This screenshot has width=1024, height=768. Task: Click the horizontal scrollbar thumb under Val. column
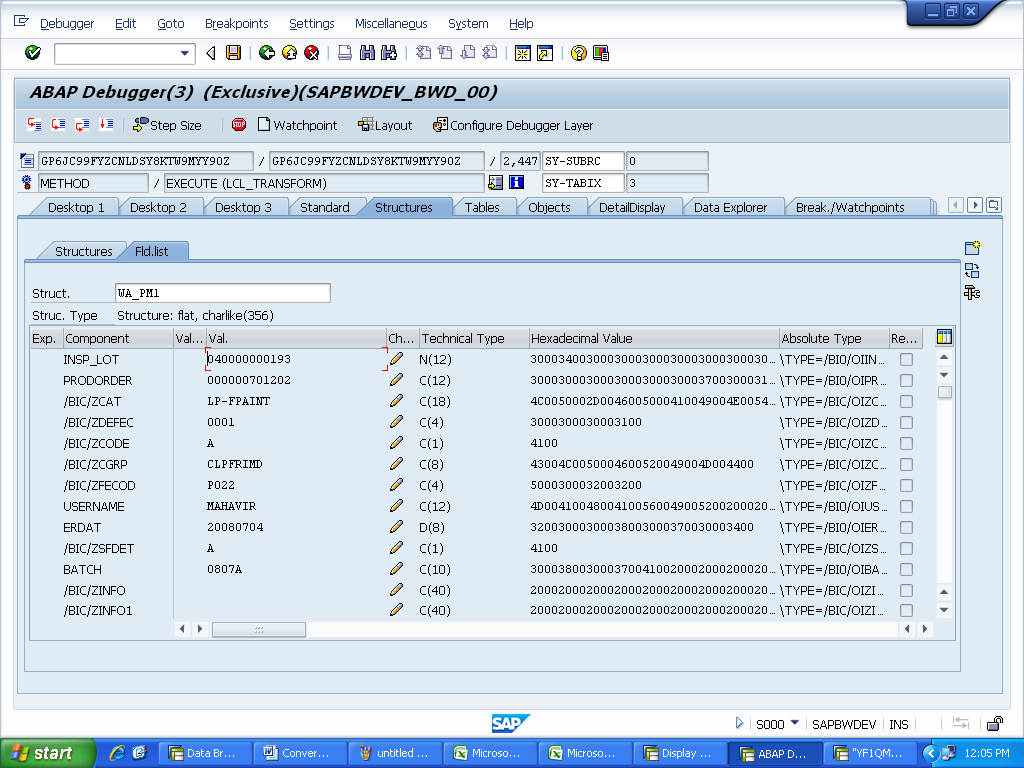(259, 629)
